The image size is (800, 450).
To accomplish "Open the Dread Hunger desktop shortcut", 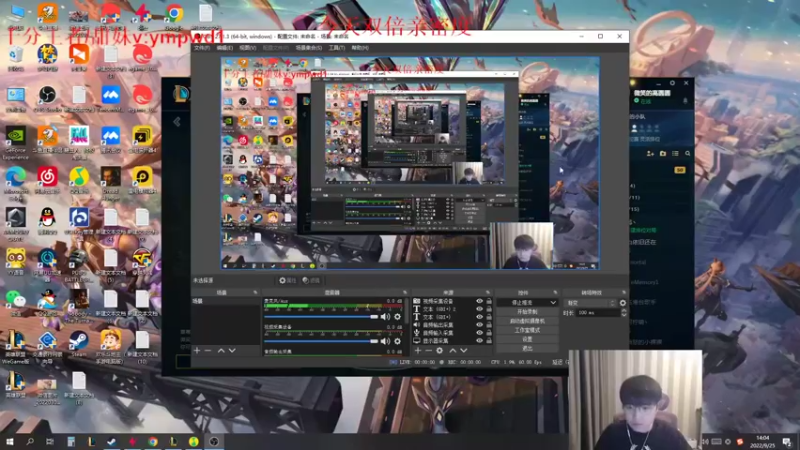I will coord(110,183).
